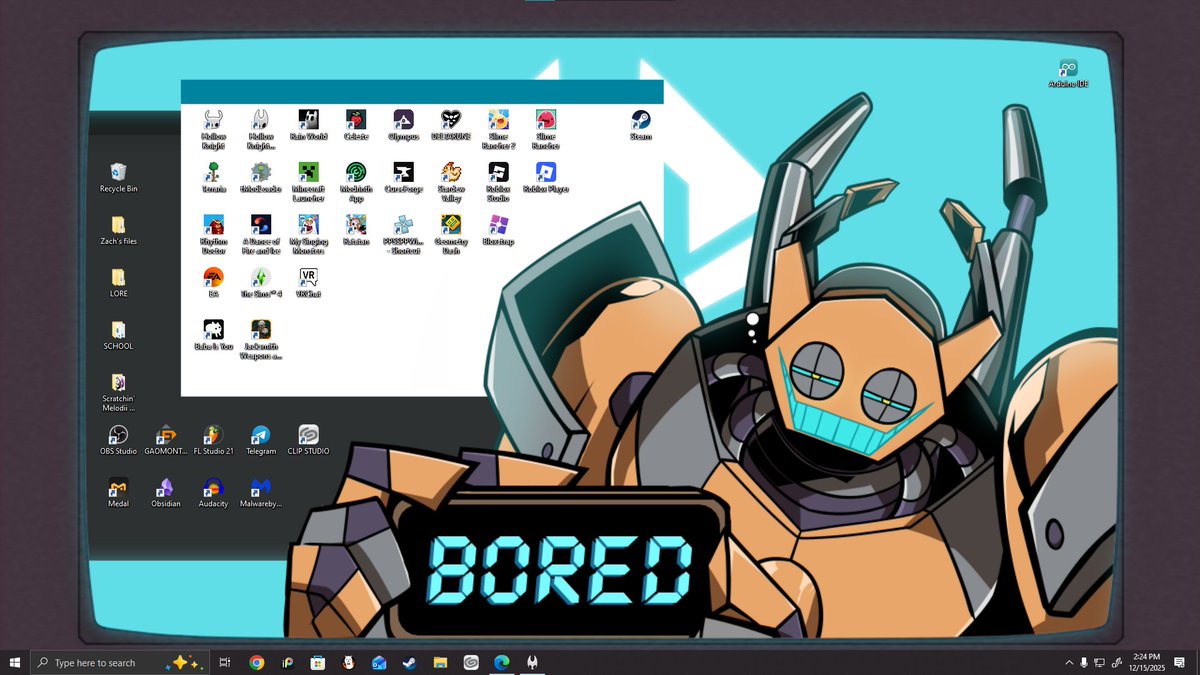The height and width of the screenshot is (675, 1200).
Task: Select the DELTARUNE desktop shortcut
Action: point(451,125)
